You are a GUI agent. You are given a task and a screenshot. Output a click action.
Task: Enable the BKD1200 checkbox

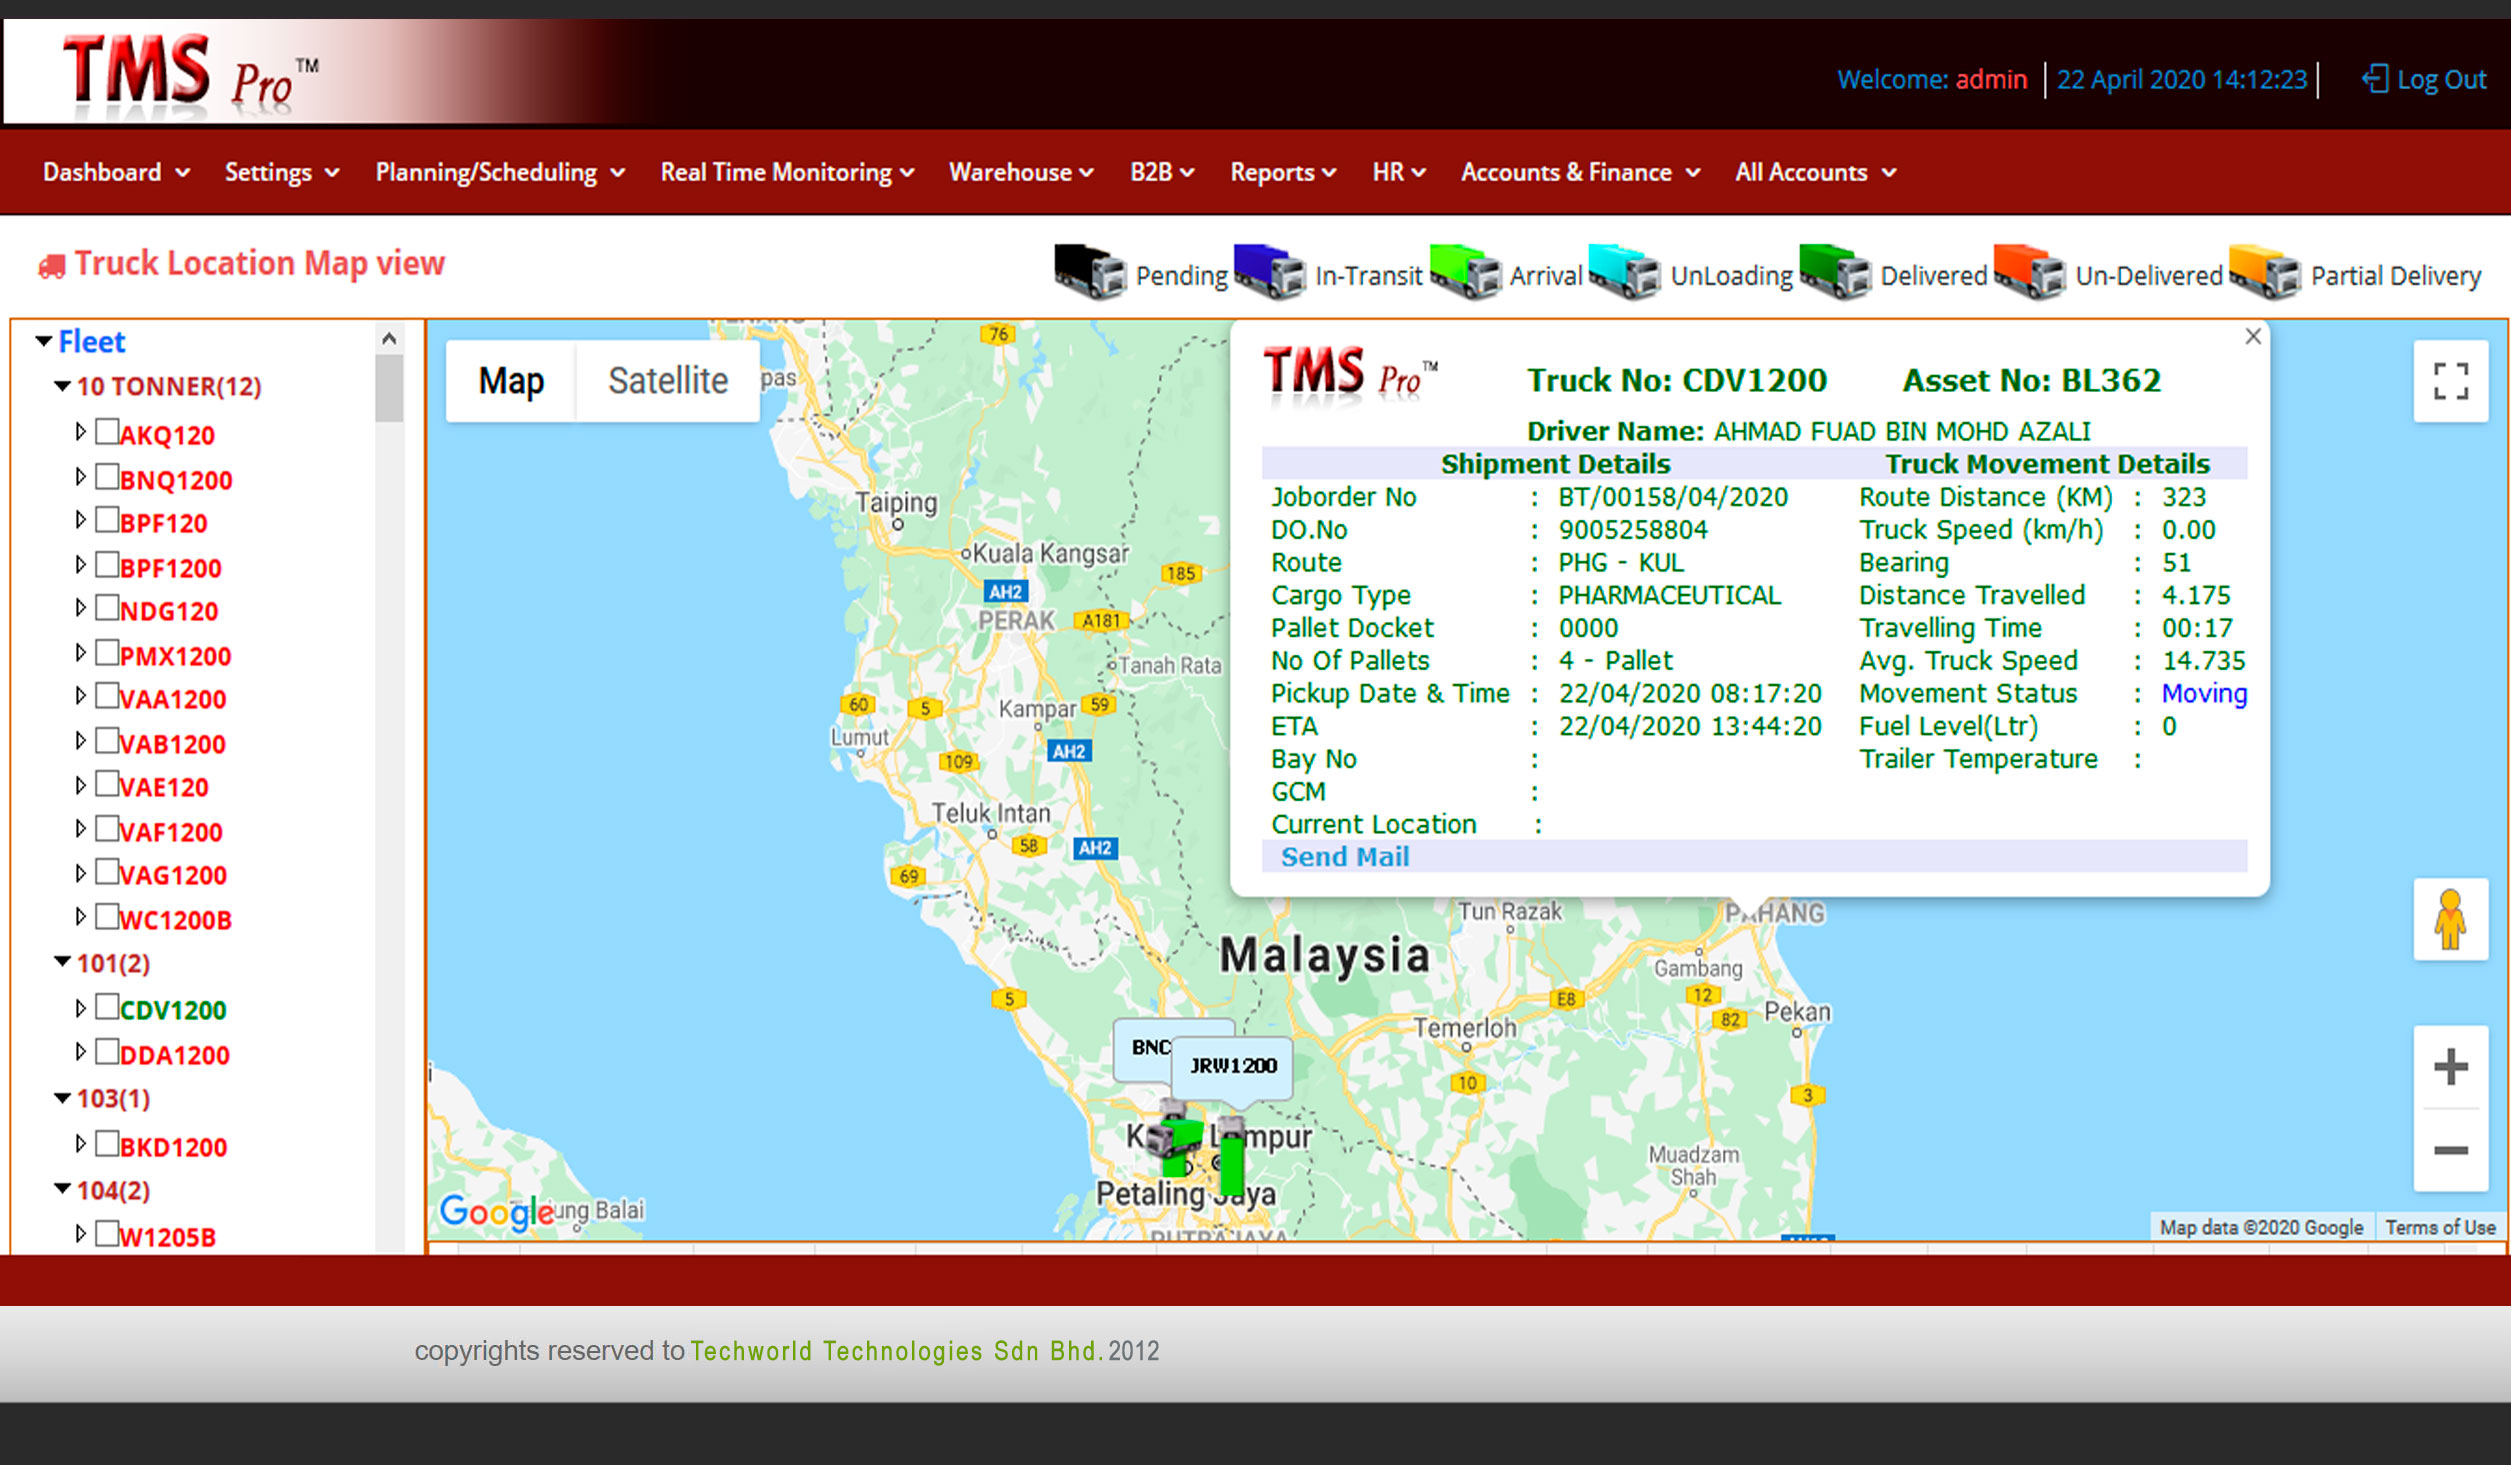[107, 1144]
